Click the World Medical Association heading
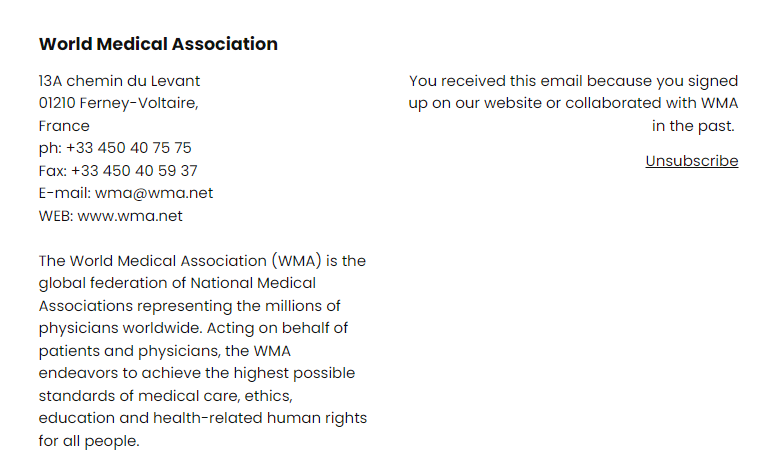 click(158, 44)
